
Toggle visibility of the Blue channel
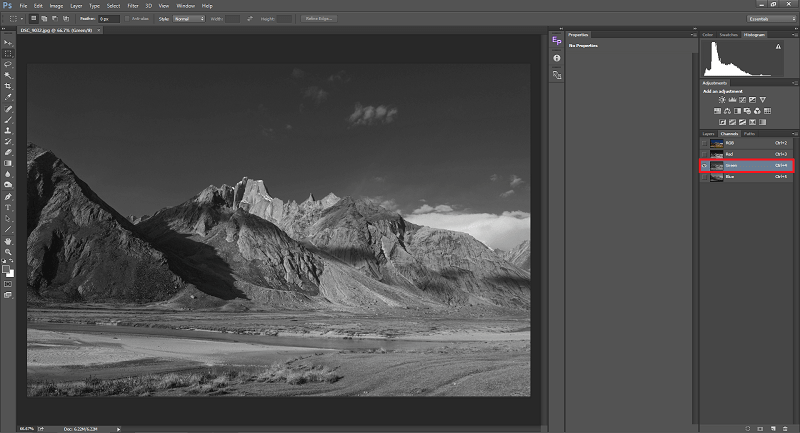(704, 177)
